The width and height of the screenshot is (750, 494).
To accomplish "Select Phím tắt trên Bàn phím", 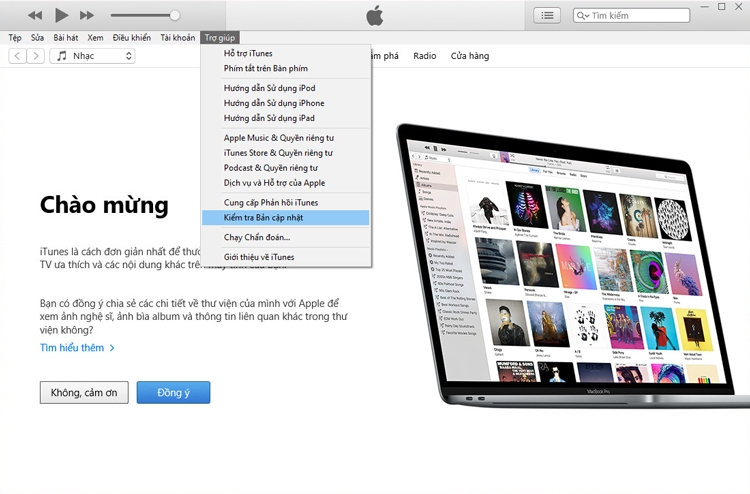I will coord(286,68).
